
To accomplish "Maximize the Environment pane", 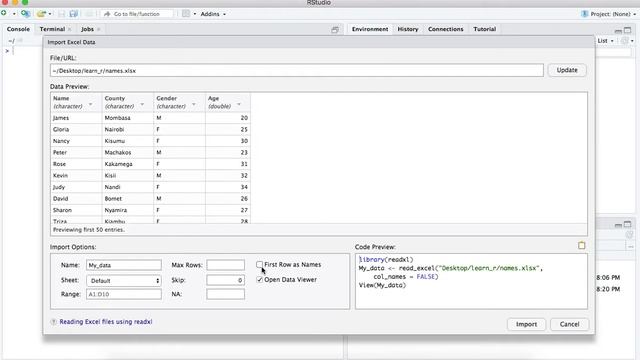I will coord(627,30).
